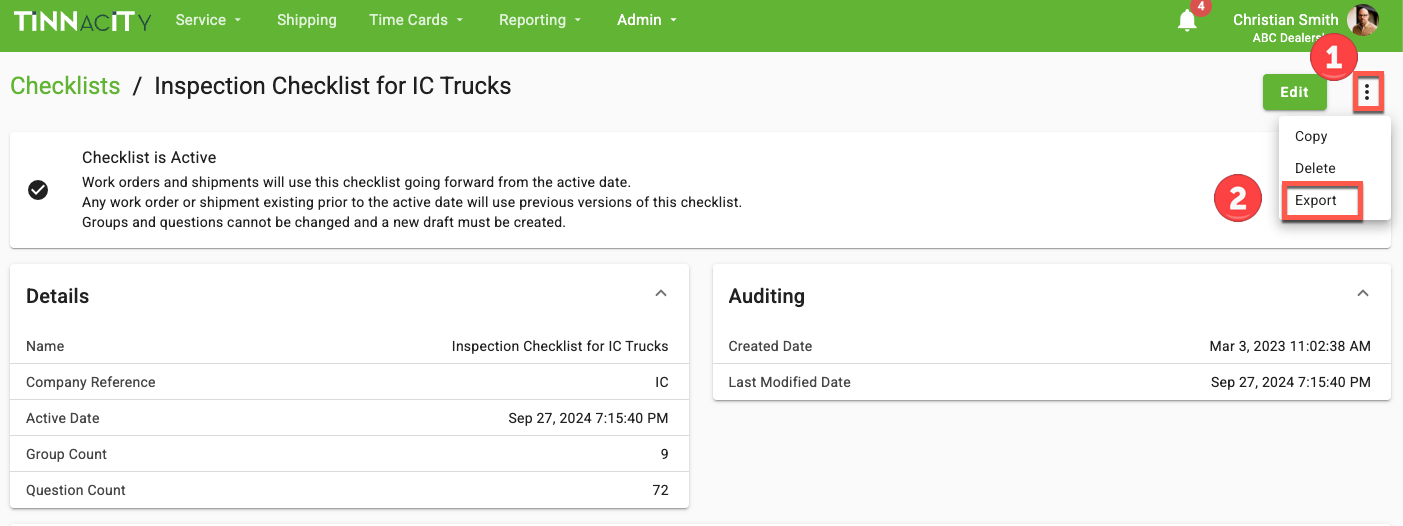Click the Question Count row
This screenshot has width=1403, height=526.
pos(348,490)
